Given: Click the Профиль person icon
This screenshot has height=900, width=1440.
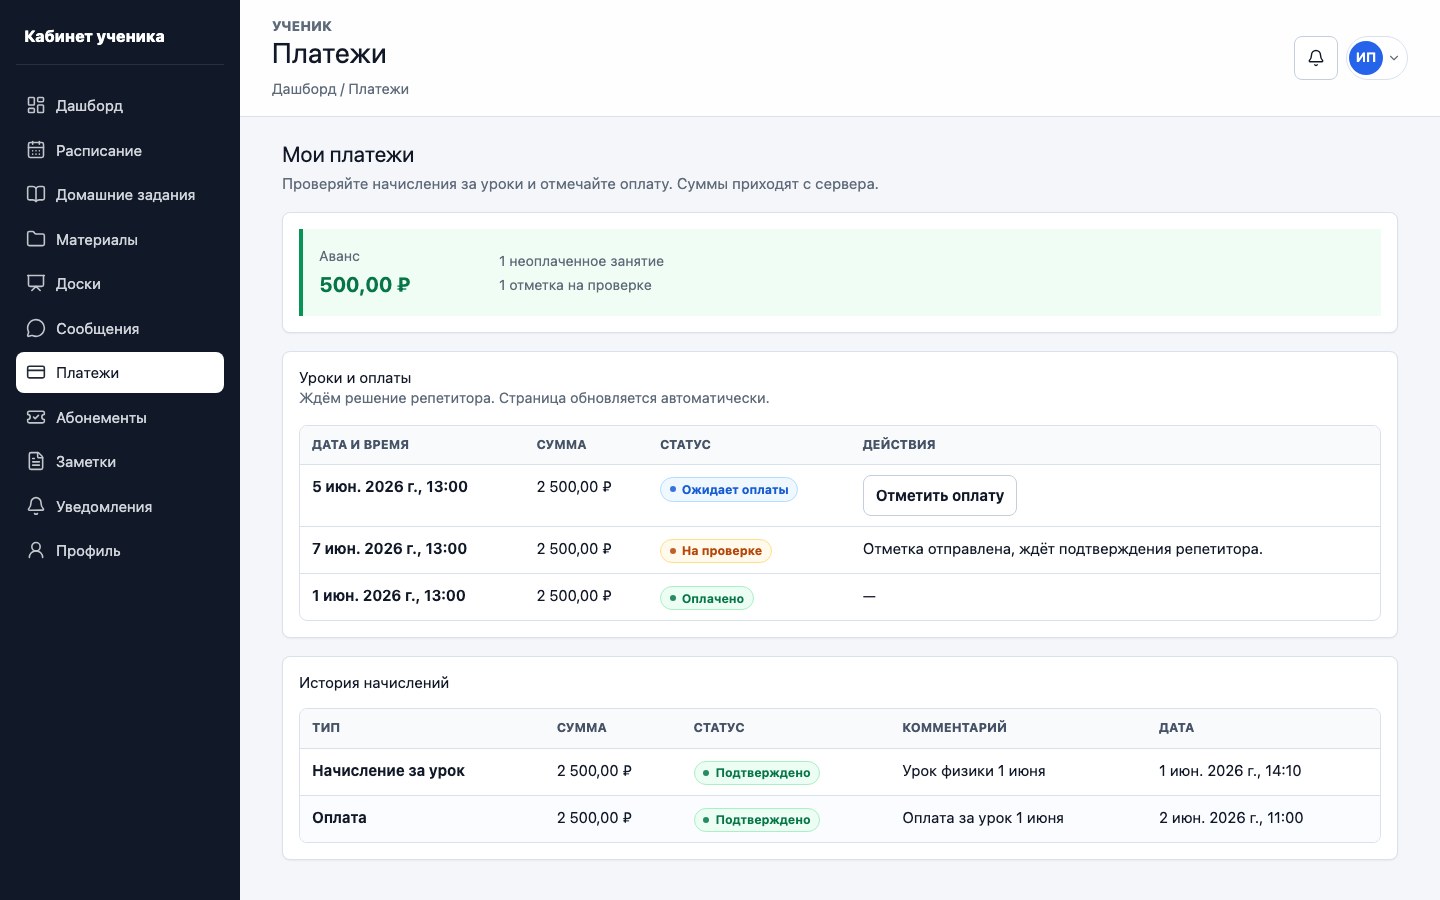Looking at the screenshot, I should (x=36, y=550).
